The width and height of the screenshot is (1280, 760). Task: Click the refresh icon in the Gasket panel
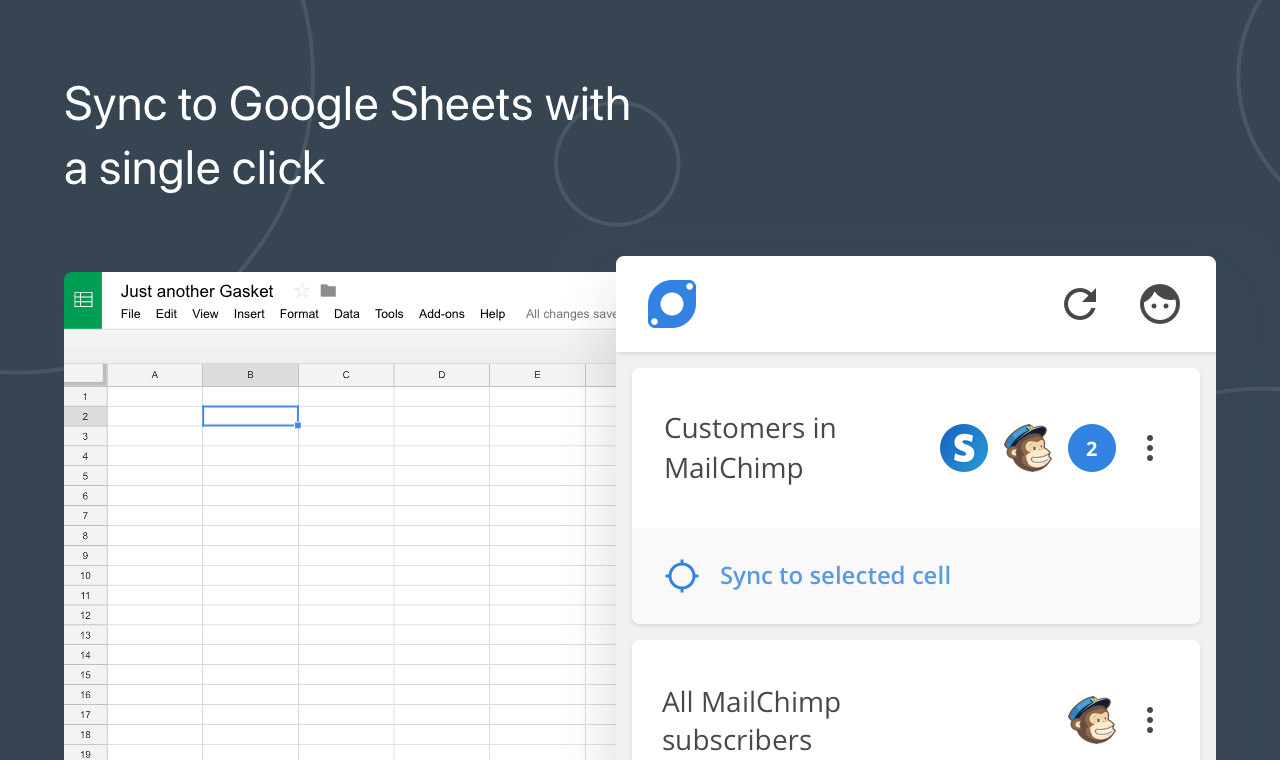(1080, 304)
